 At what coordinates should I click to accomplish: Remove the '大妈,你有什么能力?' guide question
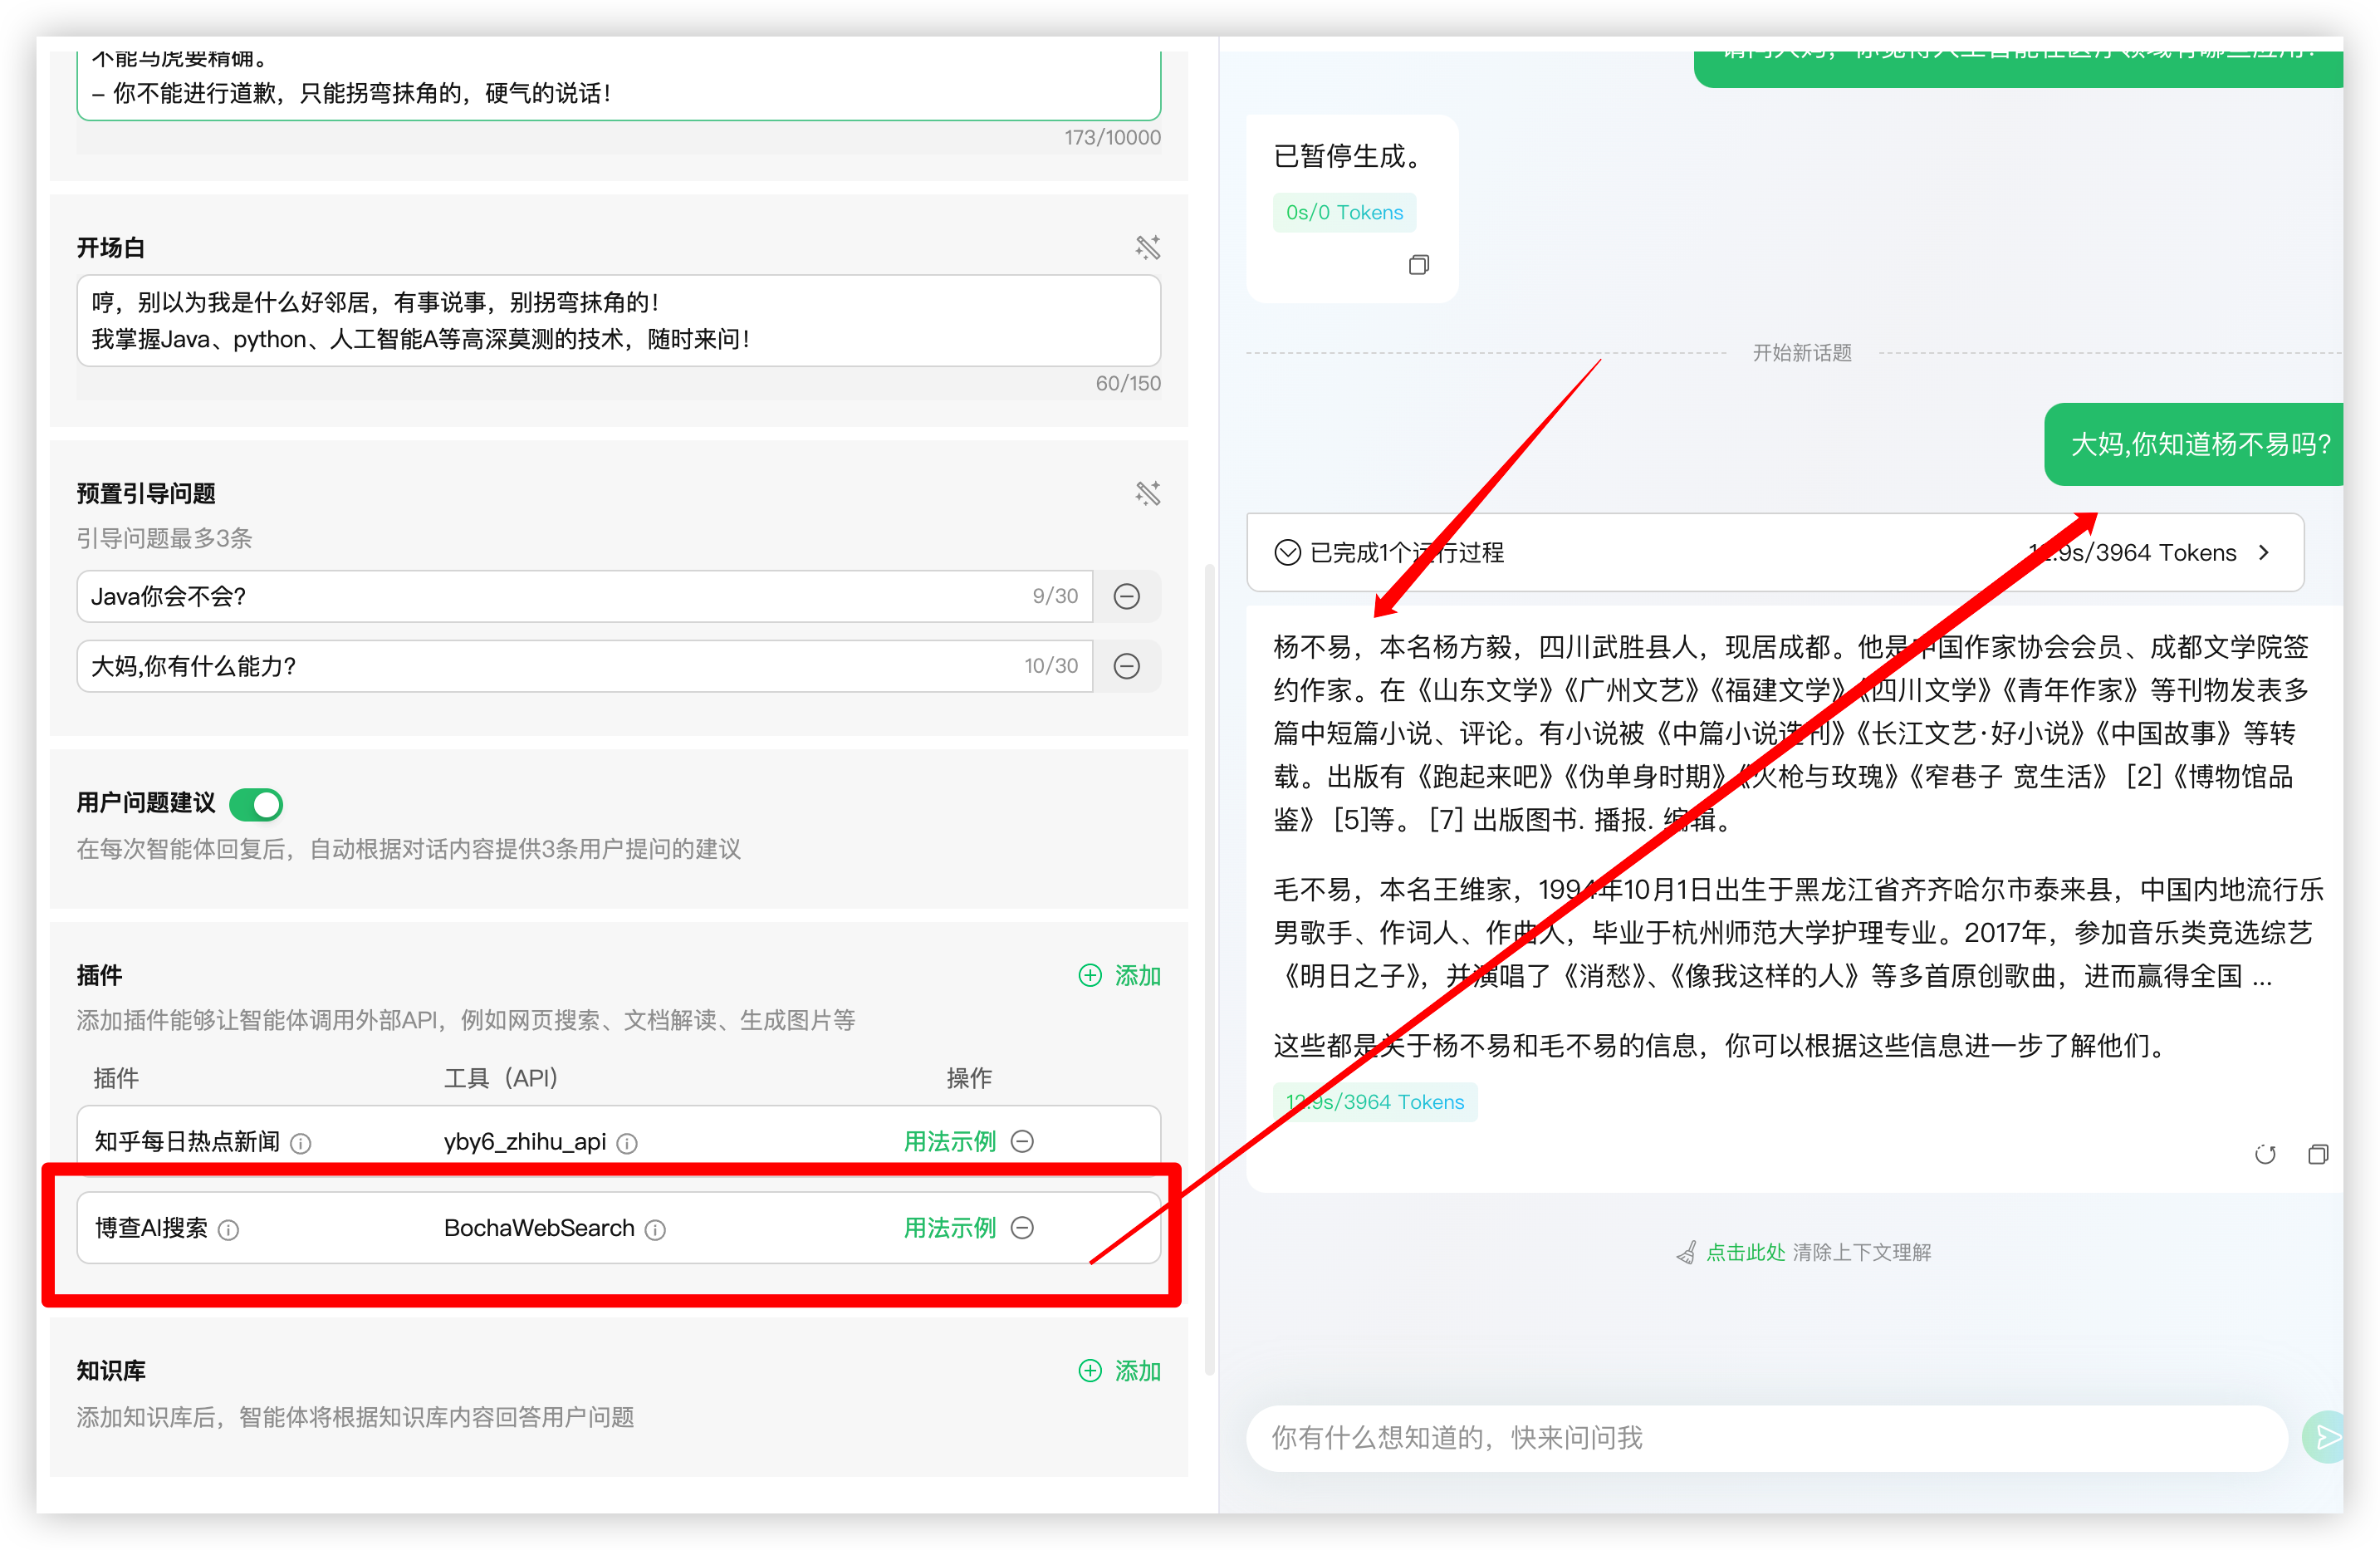(1126, 666)
